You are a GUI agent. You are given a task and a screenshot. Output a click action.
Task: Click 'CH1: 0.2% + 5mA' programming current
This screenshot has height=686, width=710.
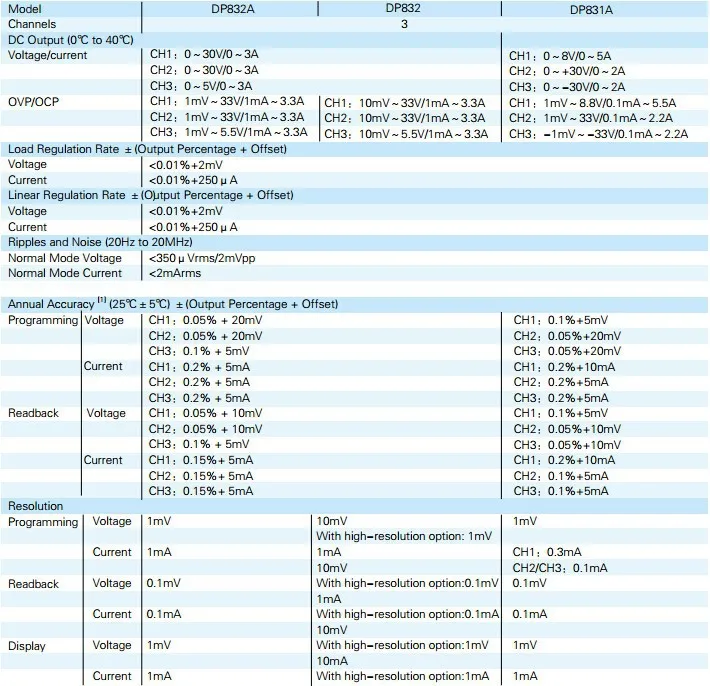point(199,367)
